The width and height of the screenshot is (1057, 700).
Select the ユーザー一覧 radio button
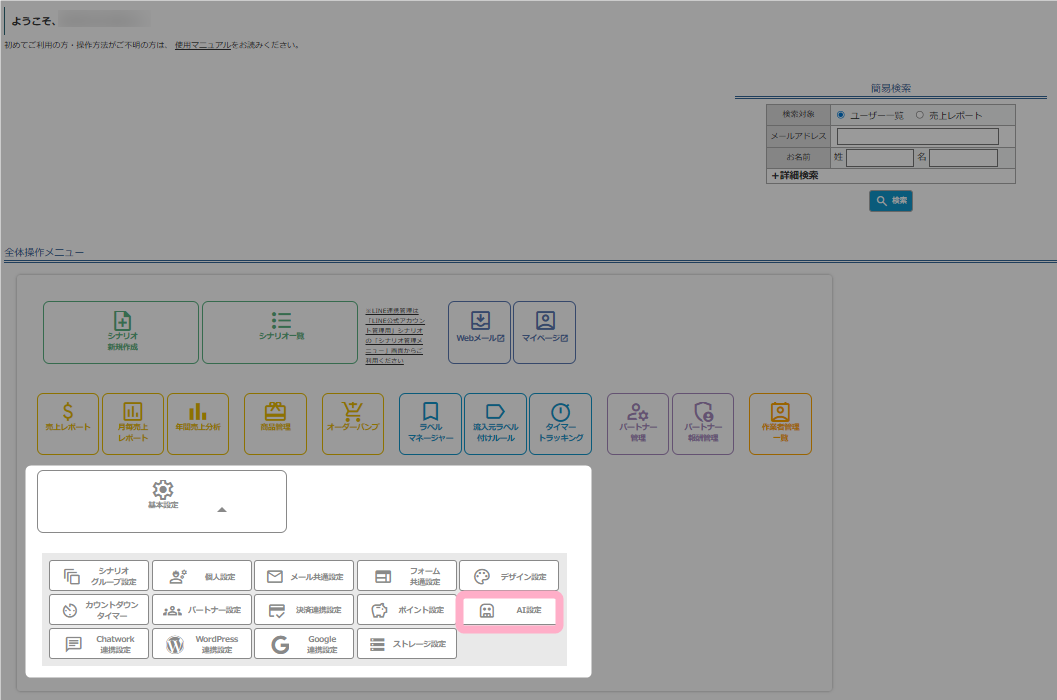click(x=841, y=115)
